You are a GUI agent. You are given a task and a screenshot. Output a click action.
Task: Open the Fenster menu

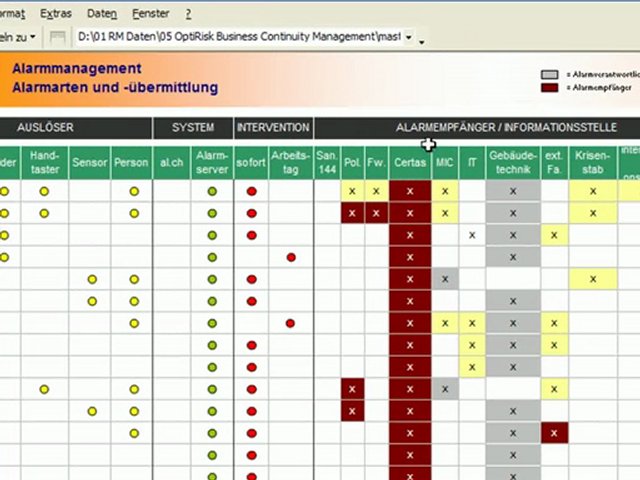(x=150, y=14)
